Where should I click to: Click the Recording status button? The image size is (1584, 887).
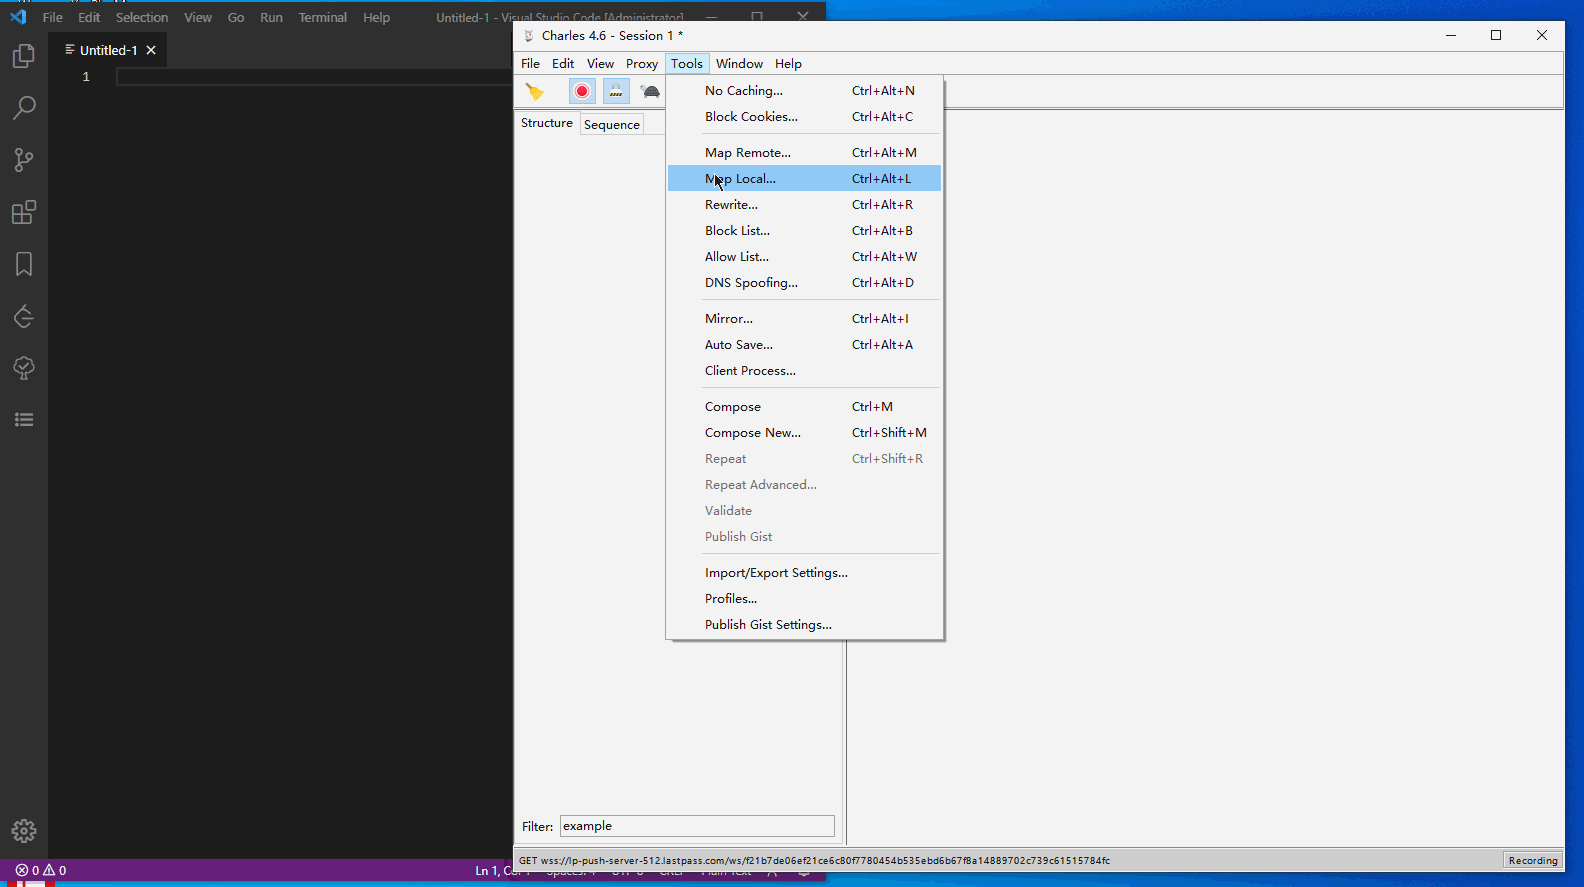1533,861
